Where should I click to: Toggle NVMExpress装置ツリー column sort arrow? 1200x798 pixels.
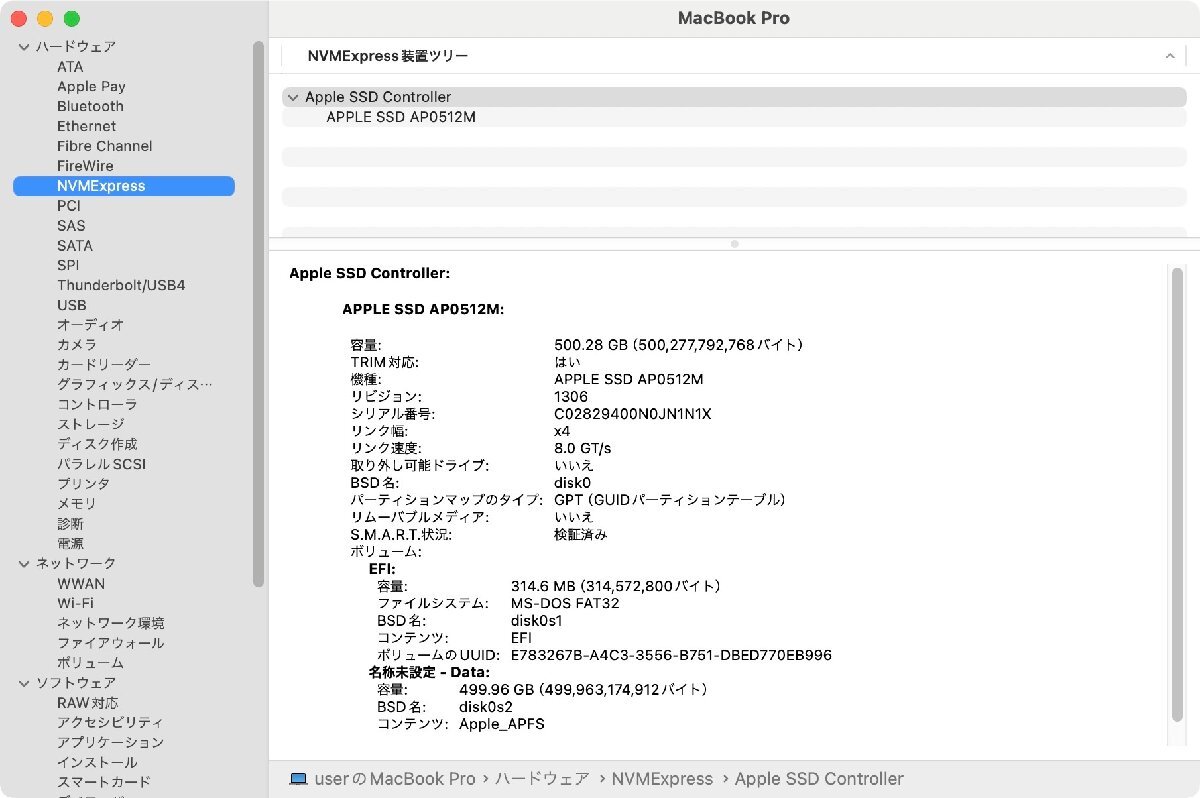point(1170,56)
